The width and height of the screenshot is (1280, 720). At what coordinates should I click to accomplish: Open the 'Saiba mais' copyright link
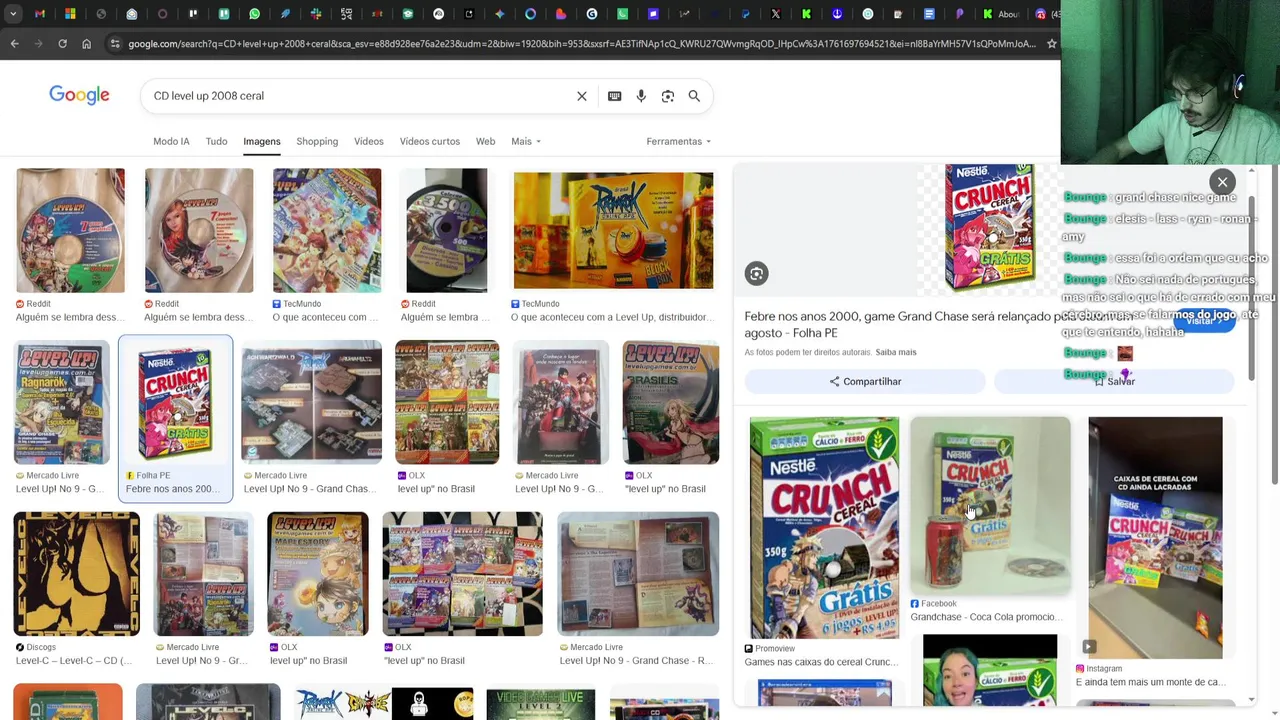(896, 352)
